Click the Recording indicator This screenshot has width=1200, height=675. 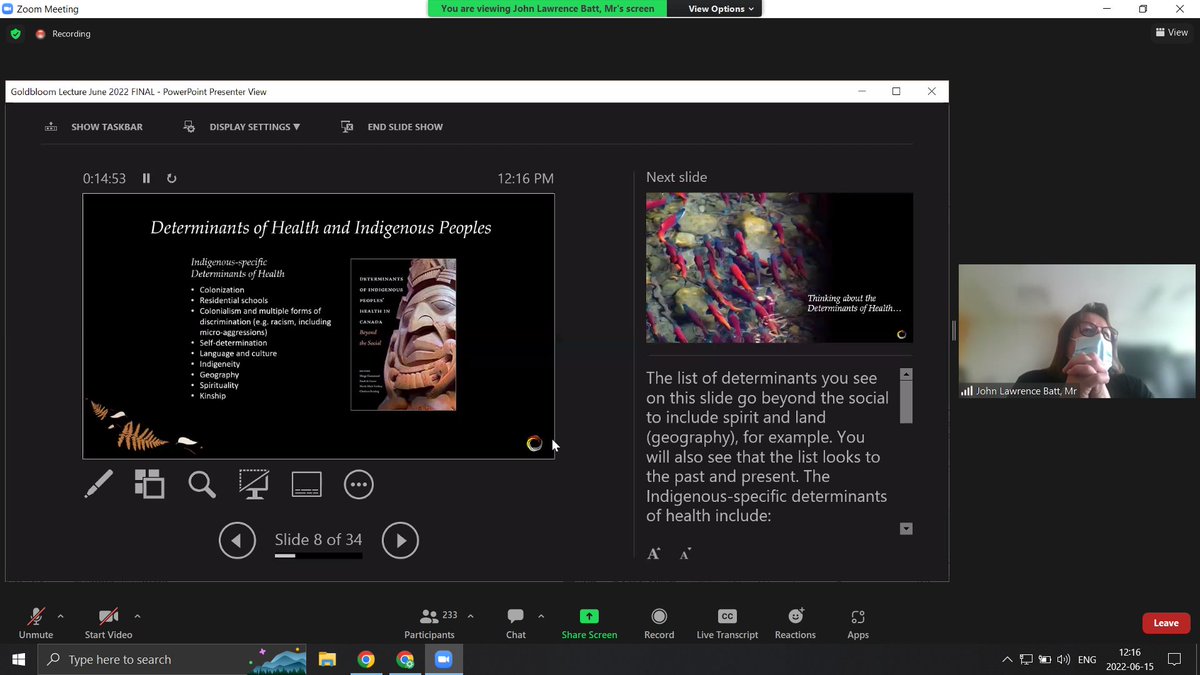pos(63,33)
